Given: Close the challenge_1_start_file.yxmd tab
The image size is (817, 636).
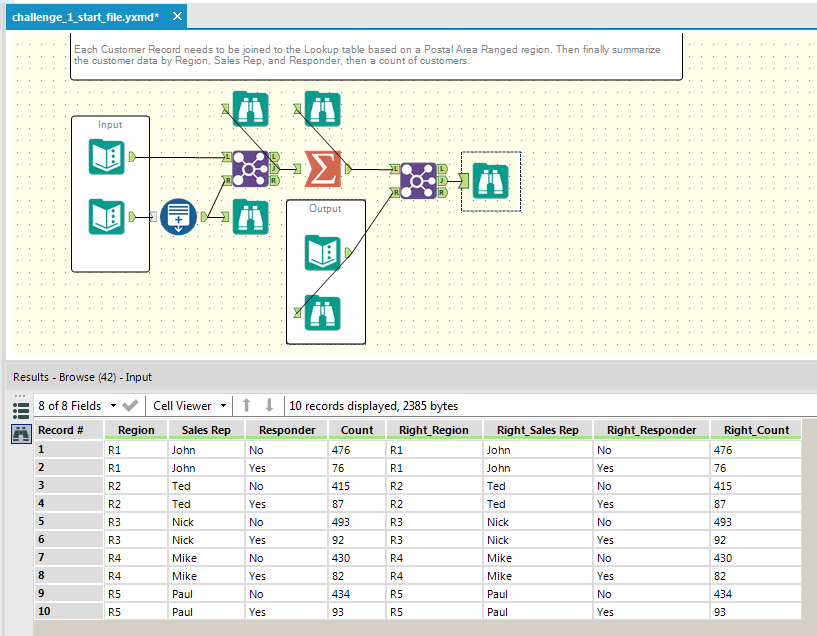Looking at the screenshot, I should pos(177,17).
